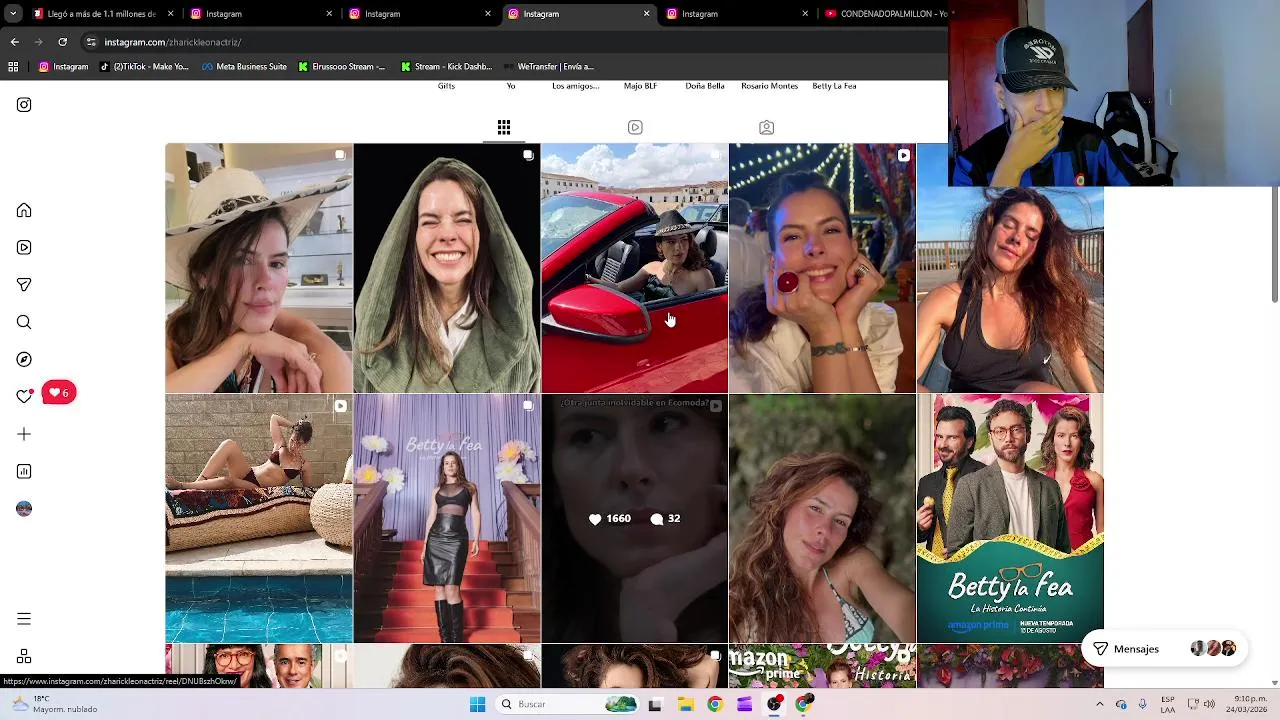Switch to the Tagged photos tab
The height and width of the screenshot is (720, 1280).
coord(766,127)
